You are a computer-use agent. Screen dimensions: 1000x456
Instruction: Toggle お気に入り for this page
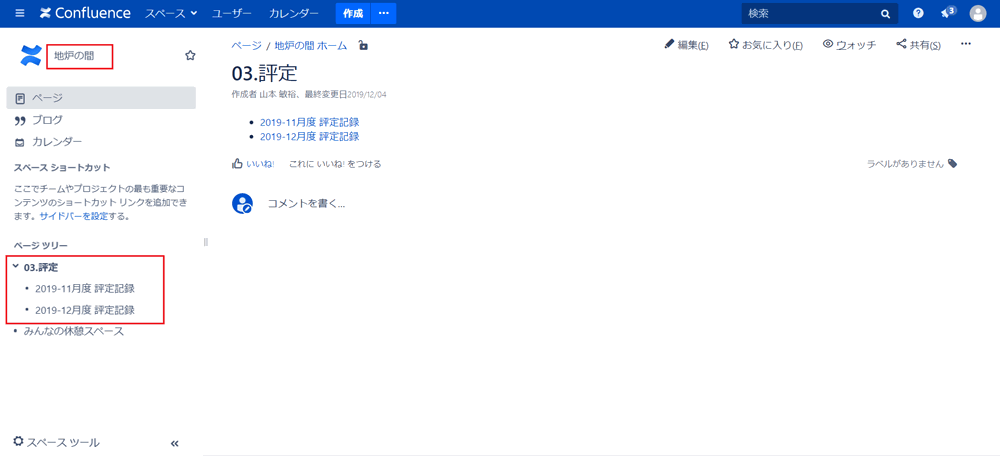765,45
